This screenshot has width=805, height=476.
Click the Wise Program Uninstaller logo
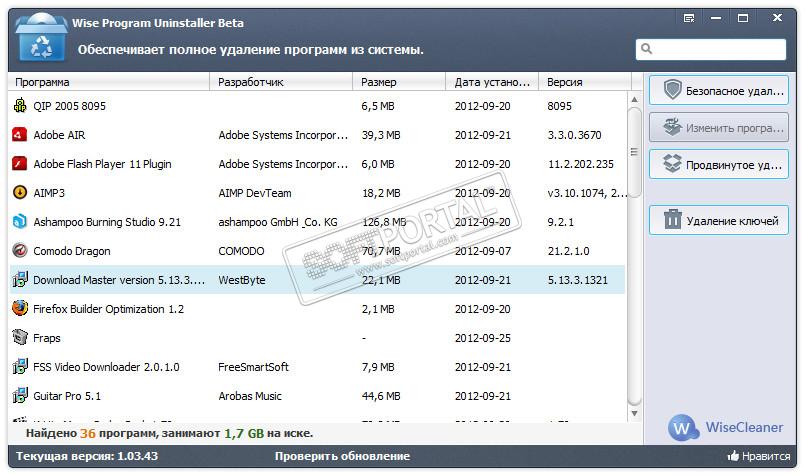click(x=41, y=37)
